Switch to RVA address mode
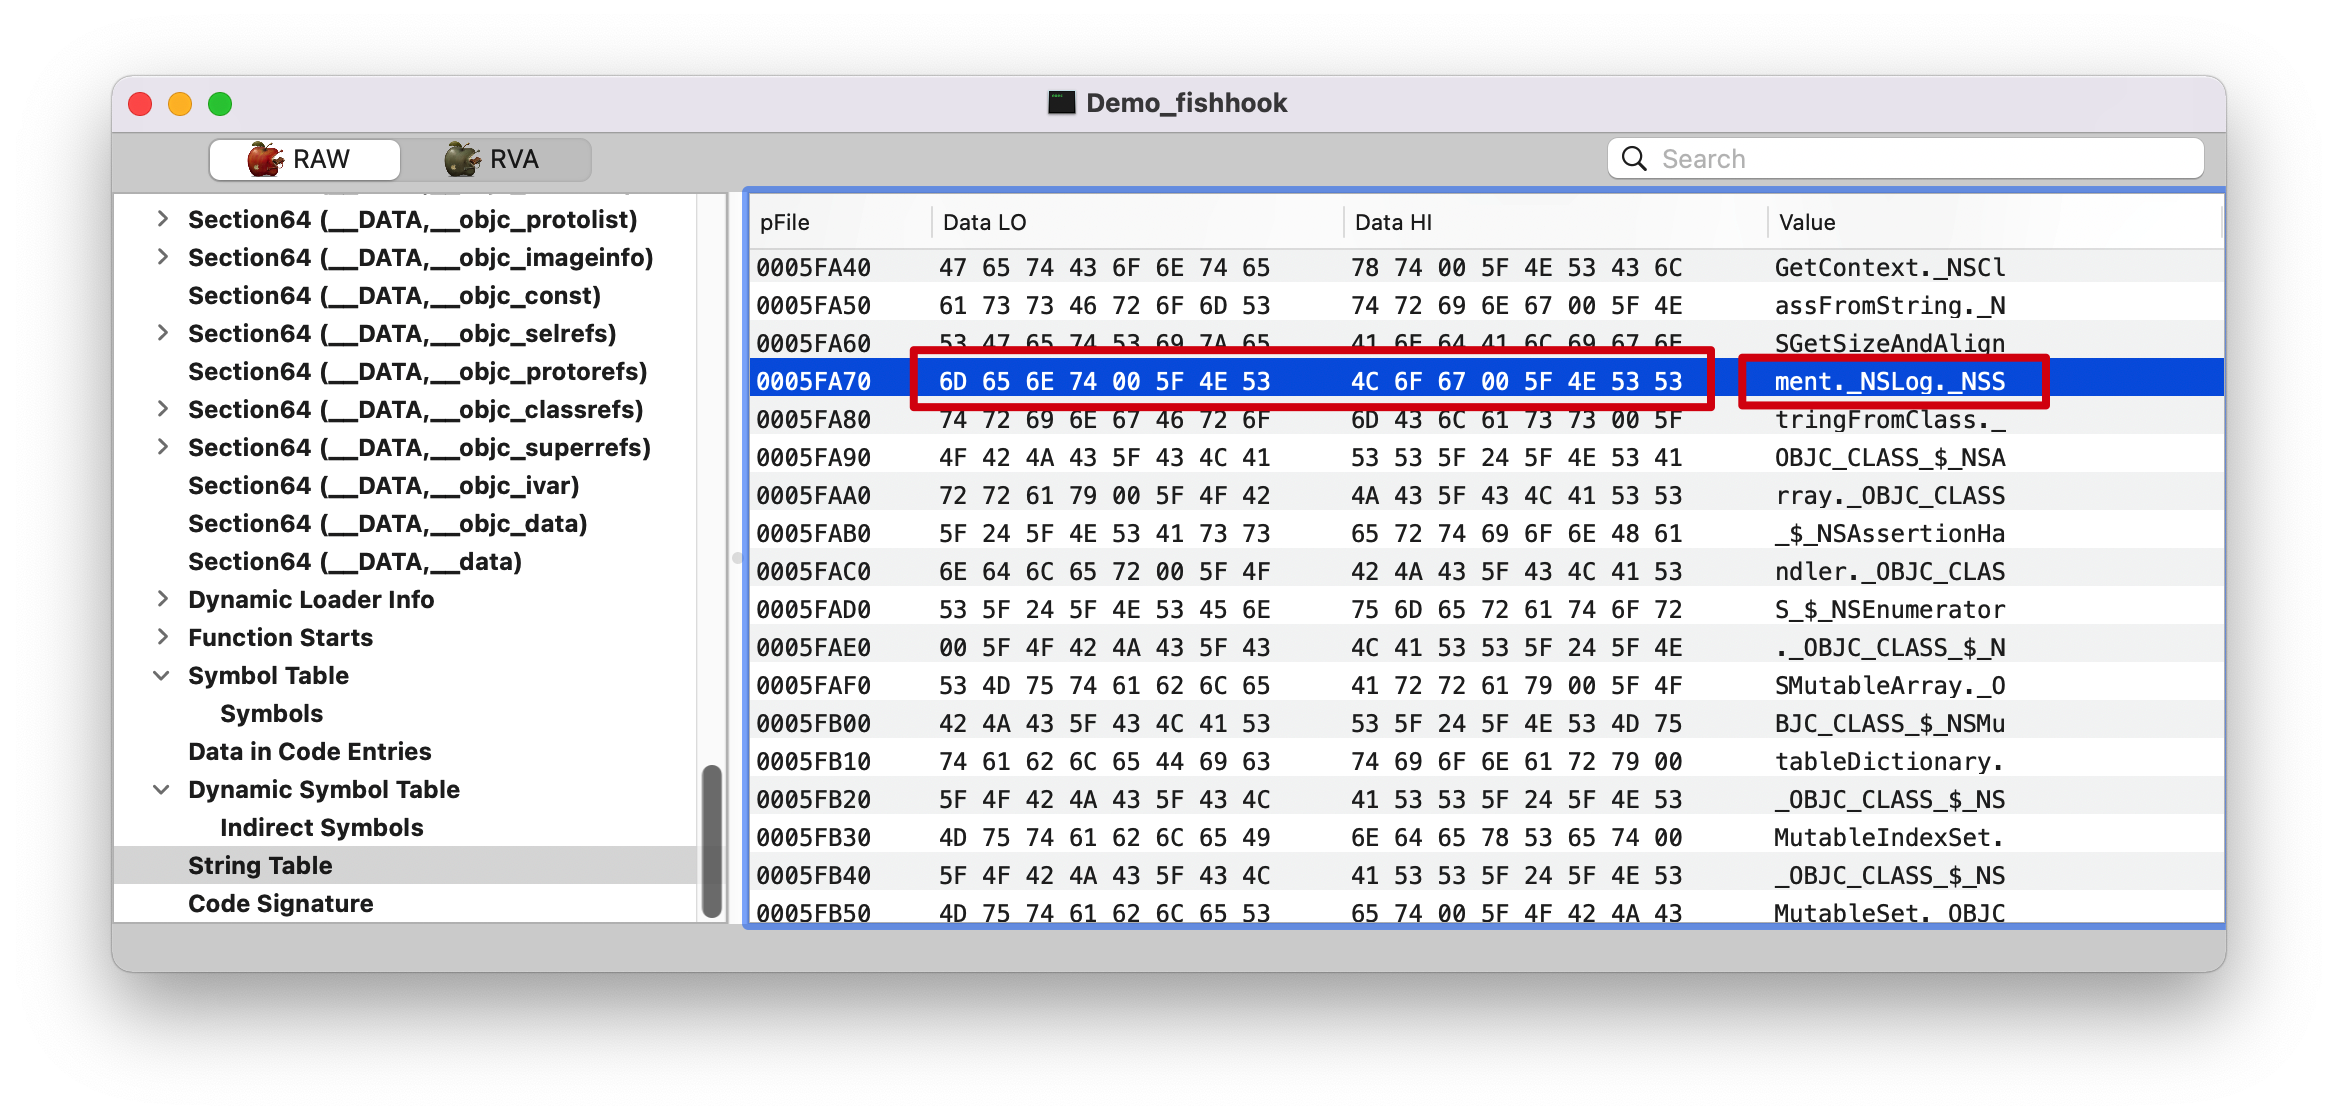 [494, 160]
